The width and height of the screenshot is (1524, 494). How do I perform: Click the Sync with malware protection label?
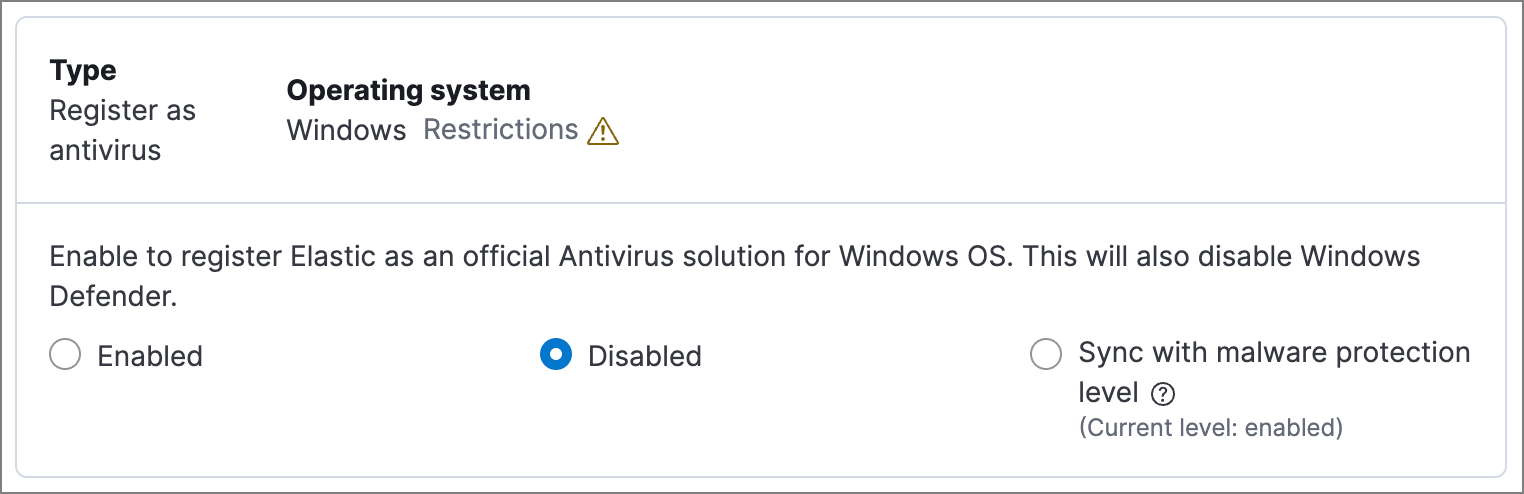[x=1274, y=353]
